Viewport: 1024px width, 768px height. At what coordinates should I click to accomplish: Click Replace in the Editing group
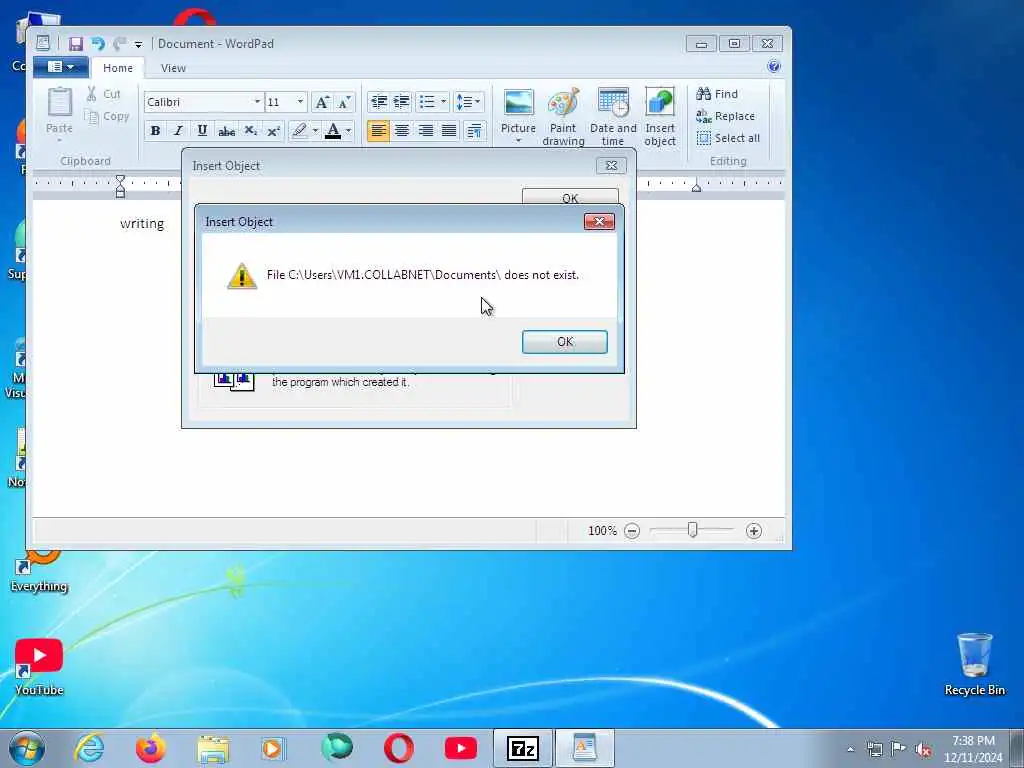pos(726,116)
